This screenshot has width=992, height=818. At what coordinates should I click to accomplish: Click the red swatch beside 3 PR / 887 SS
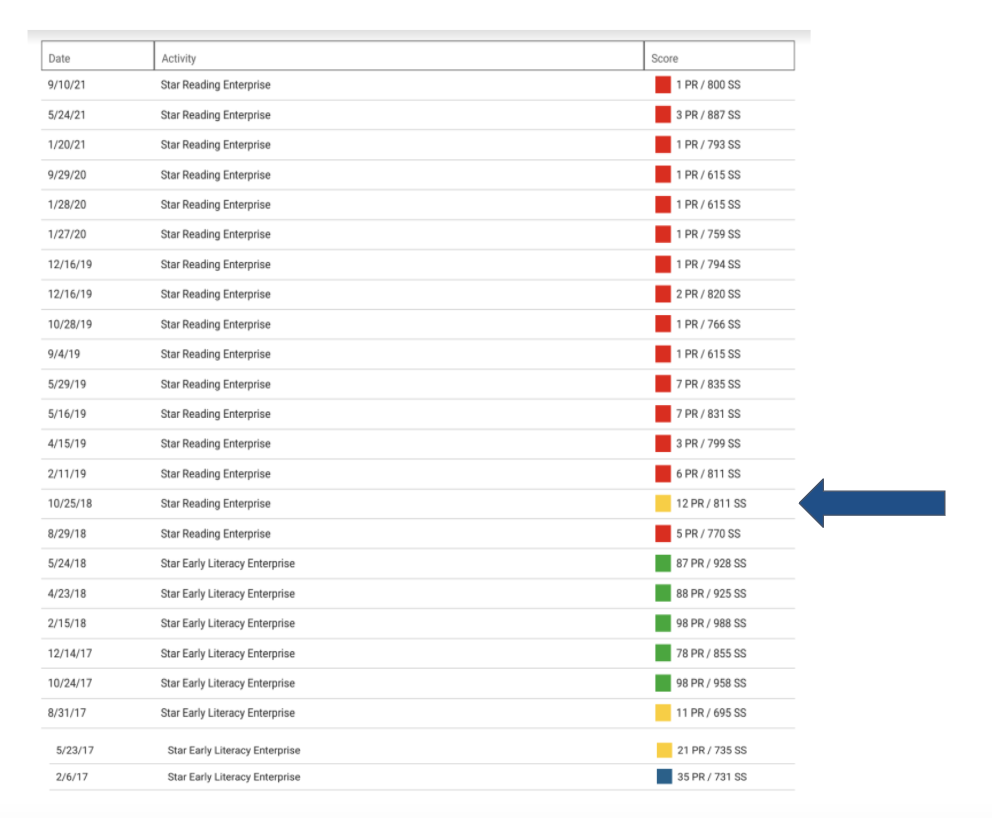662,115
